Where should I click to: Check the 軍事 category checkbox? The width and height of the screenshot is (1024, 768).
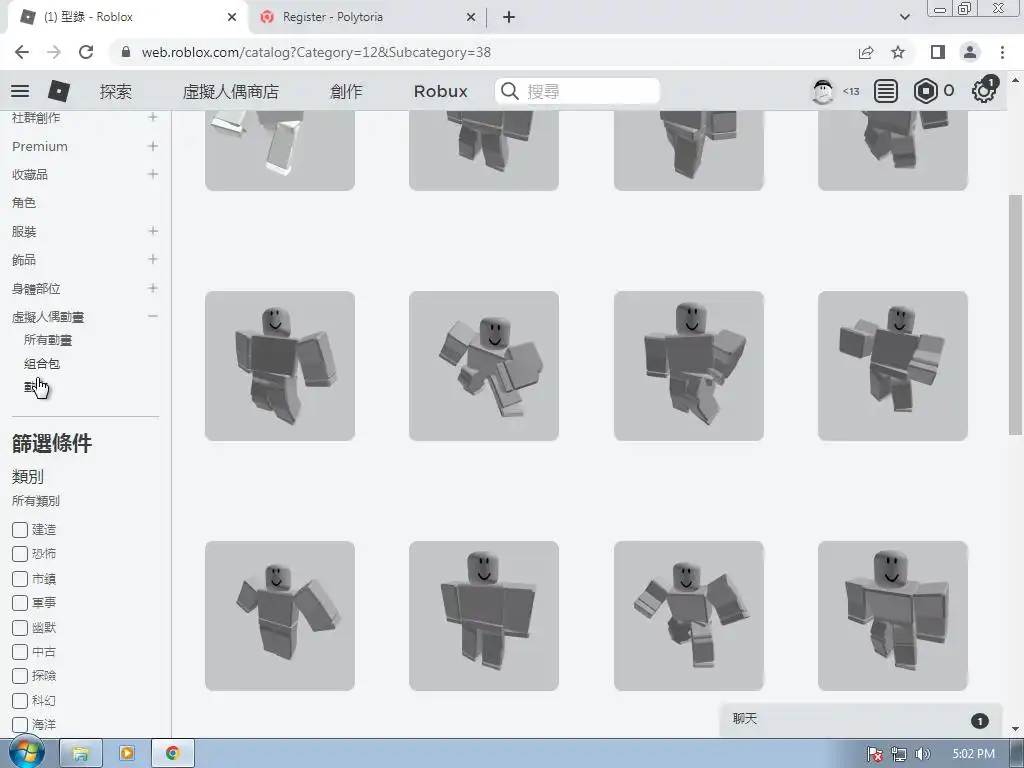(20, 603)
